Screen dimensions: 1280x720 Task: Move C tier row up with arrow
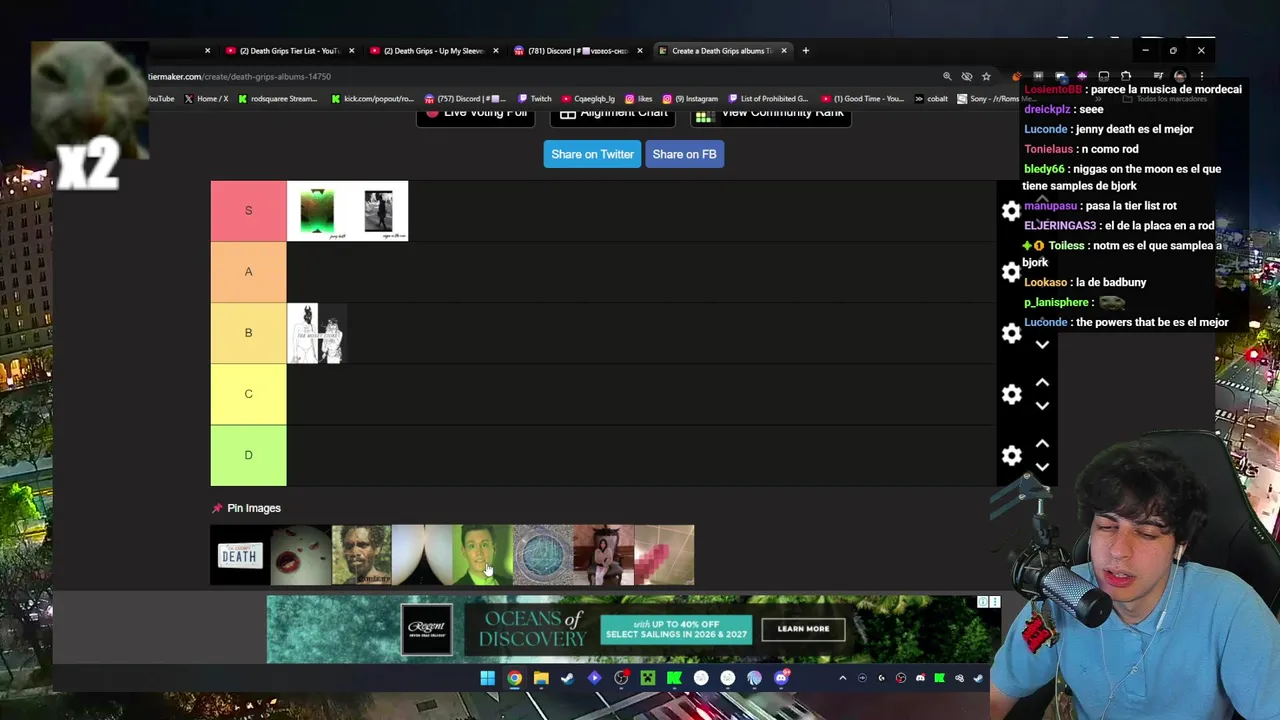pos(1042,382)
